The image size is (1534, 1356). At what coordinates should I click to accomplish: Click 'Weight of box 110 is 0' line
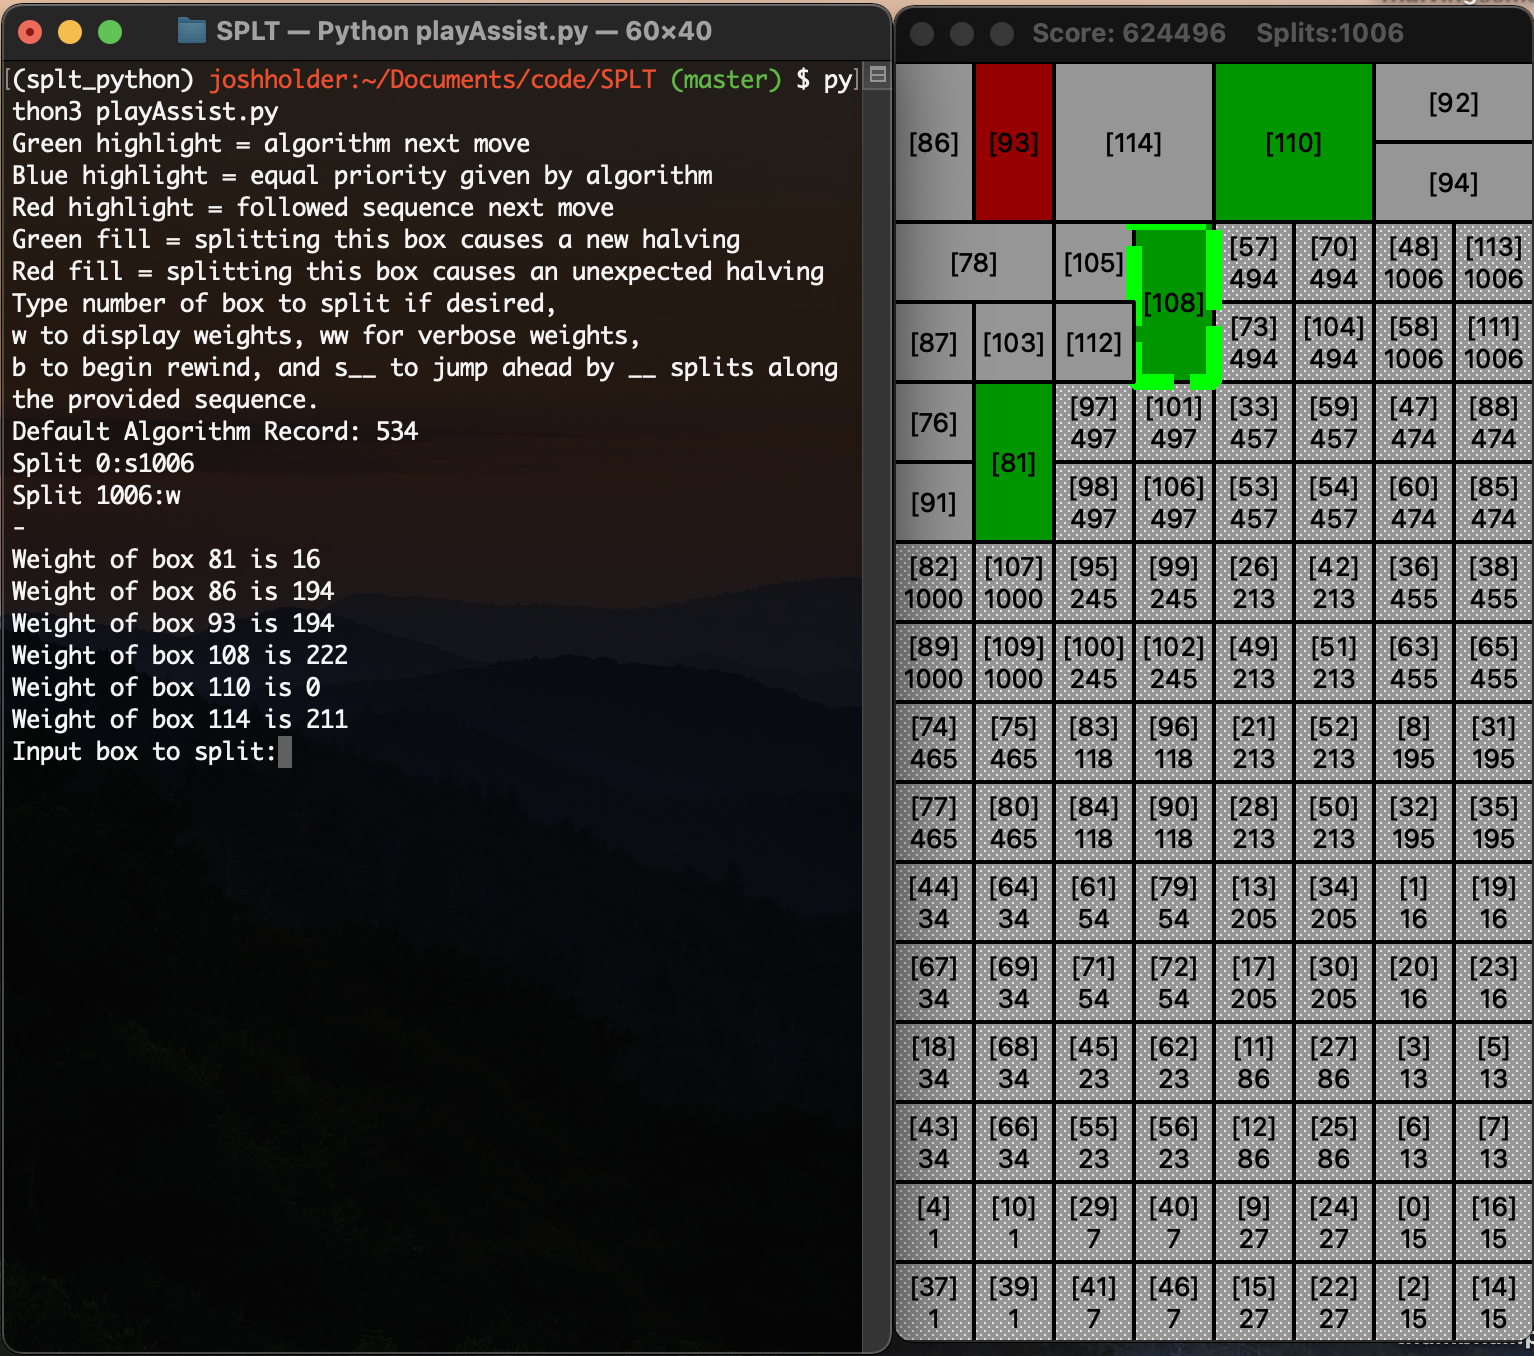pyautogui.click(x=166, y=688)
